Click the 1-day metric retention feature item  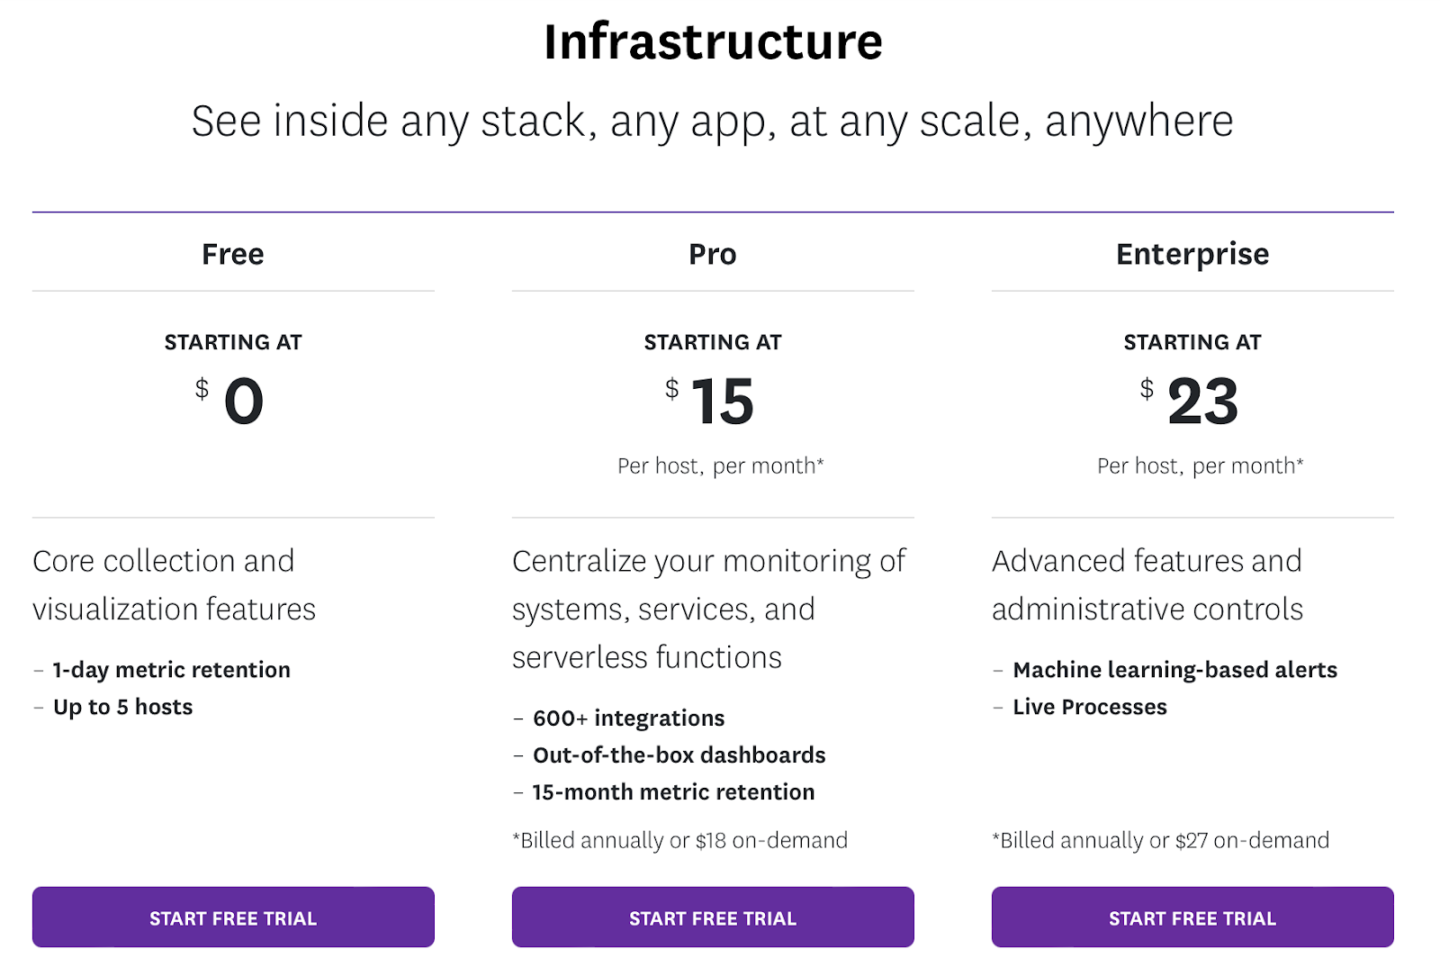(x=171, y=669)
